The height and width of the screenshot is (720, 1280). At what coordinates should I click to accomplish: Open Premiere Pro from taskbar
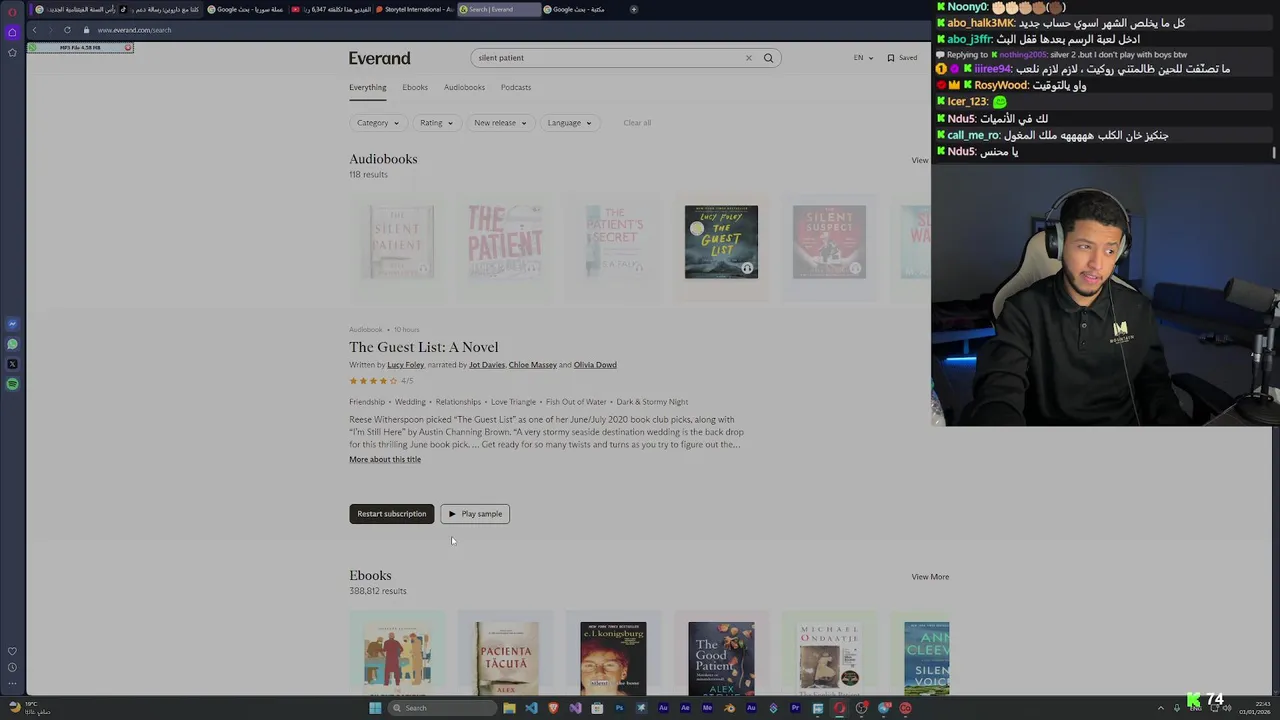click(x=795, y=708)
